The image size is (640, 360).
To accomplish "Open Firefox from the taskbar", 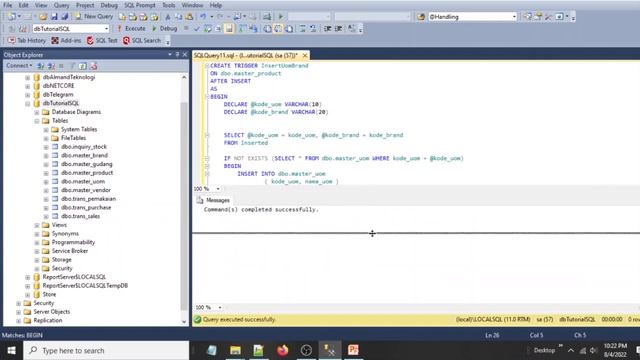I will [x=282, y=350].
